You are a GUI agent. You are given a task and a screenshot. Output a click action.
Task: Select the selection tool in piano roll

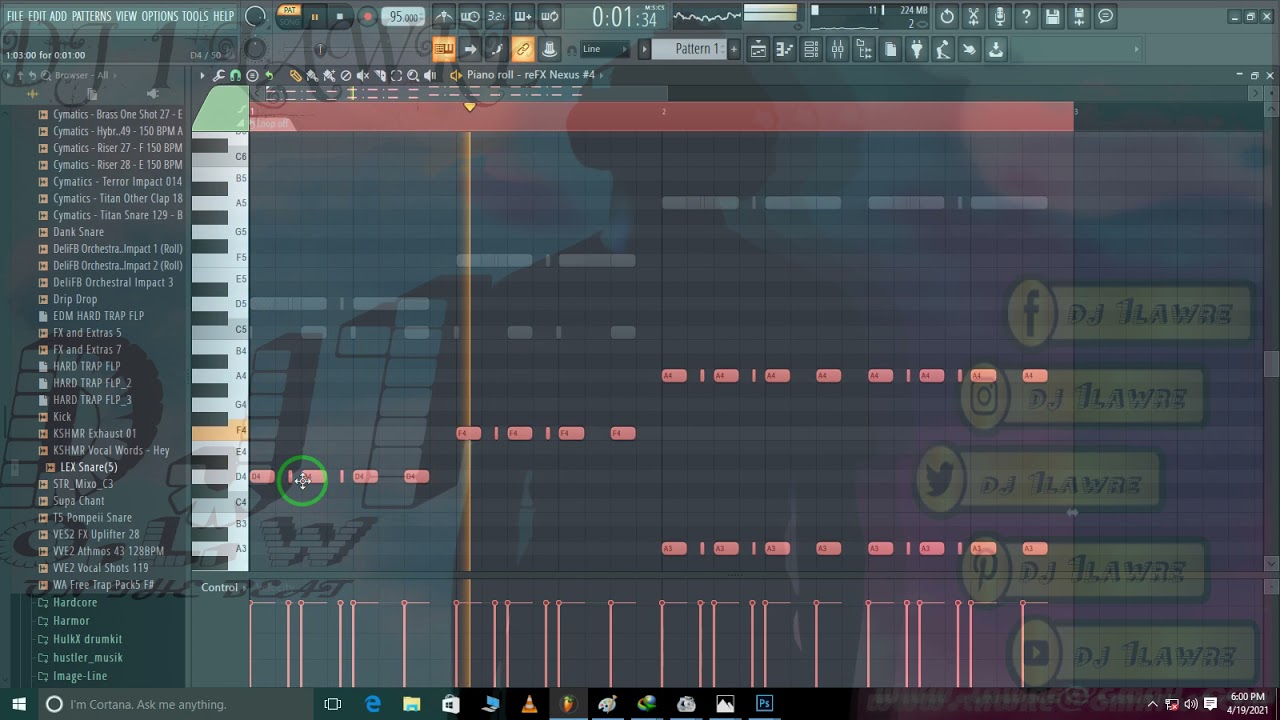point(396,75)
